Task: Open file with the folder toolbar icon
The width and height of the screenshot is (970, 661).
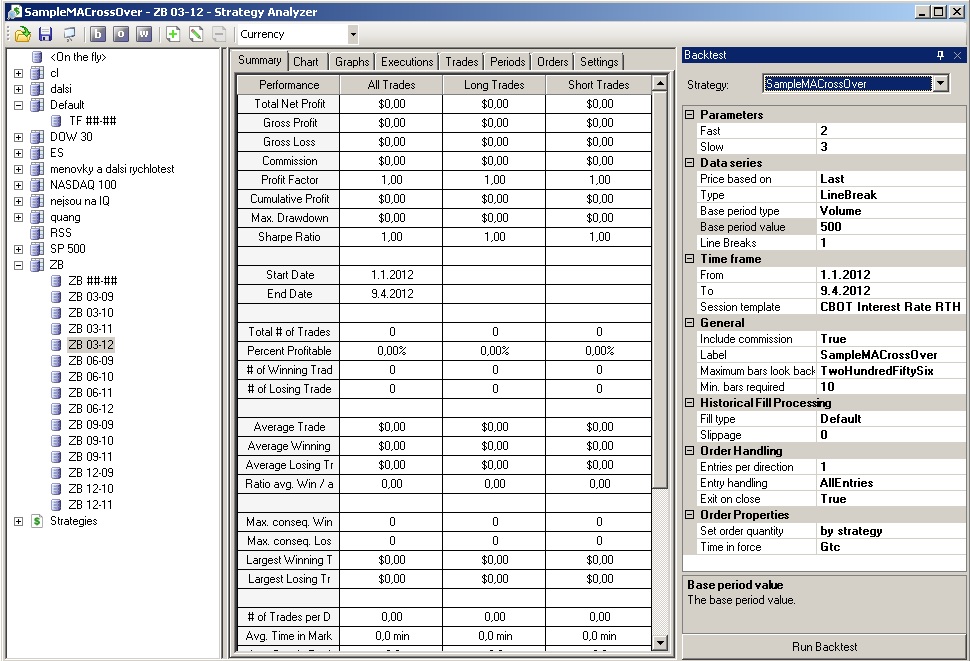Action: tap(22, 35)
